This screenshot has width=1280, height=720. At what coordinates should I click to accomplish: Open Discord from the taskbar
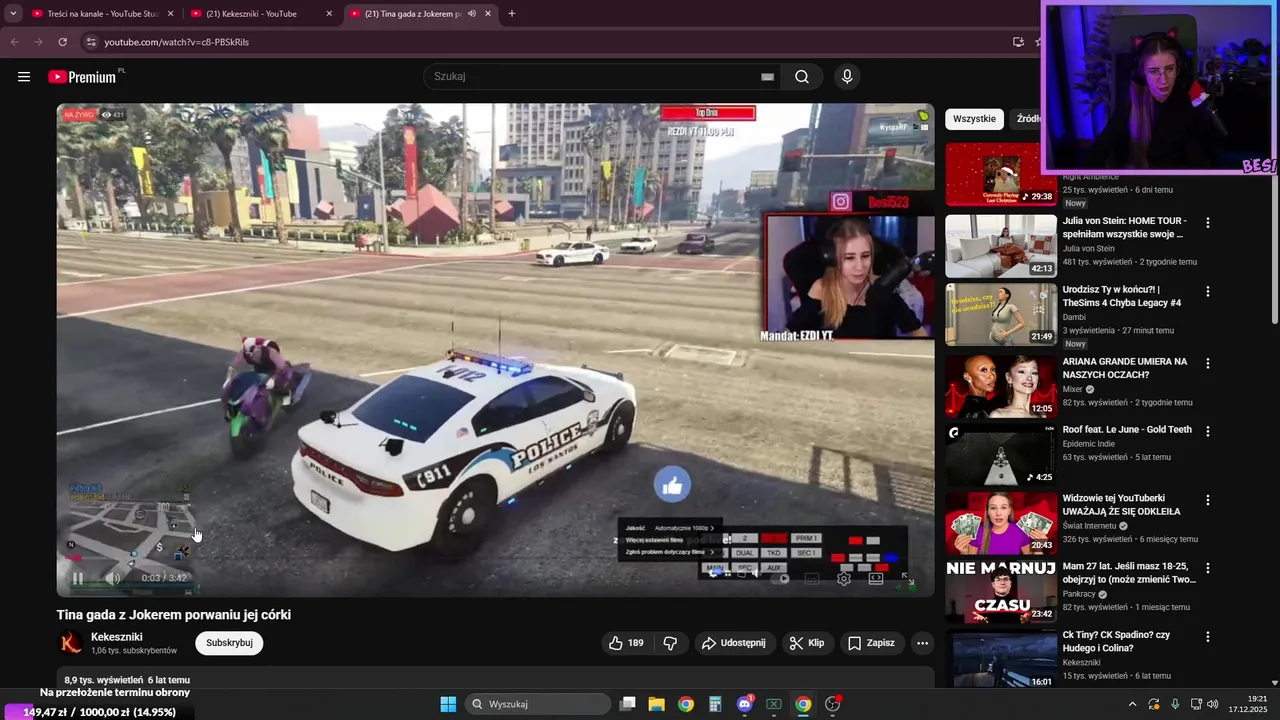coord(744,704)
